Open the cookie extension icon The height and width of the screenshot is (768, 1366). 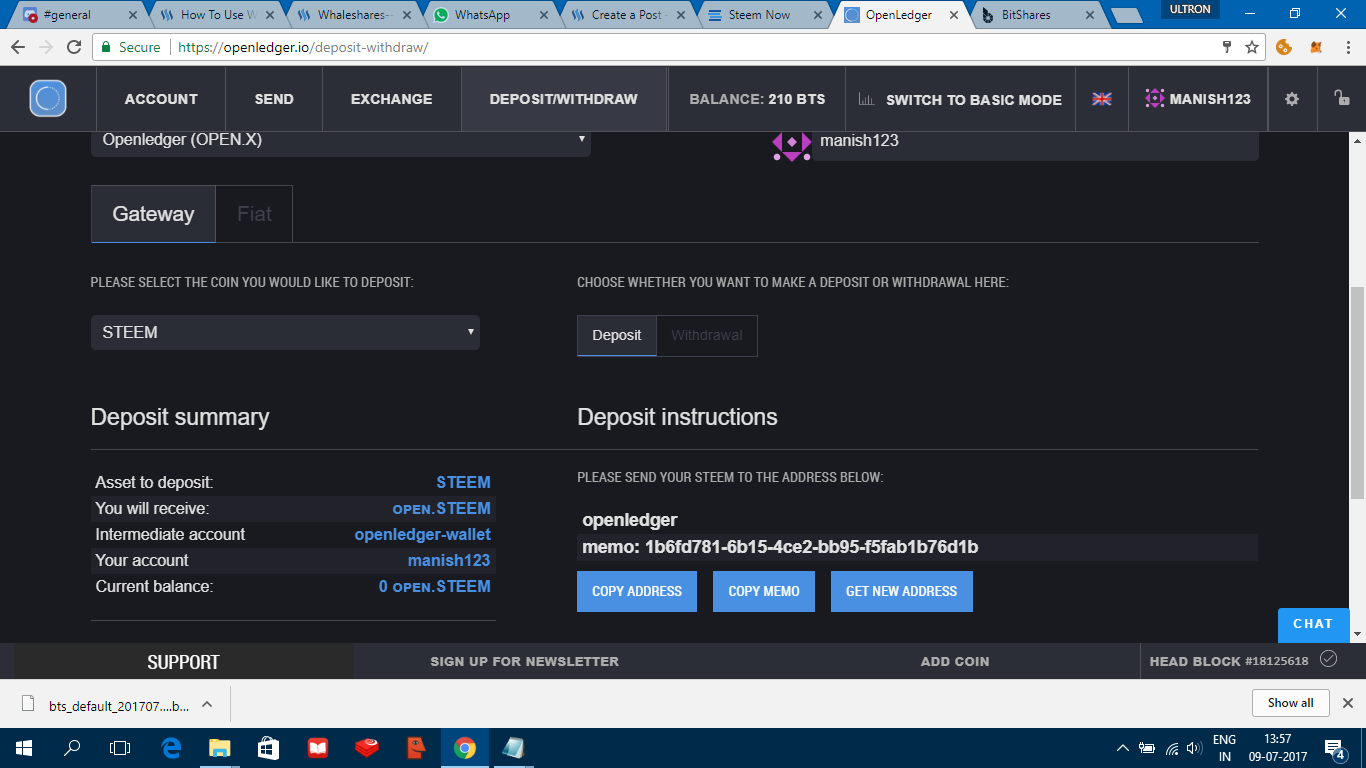(x=1285, y=47)
